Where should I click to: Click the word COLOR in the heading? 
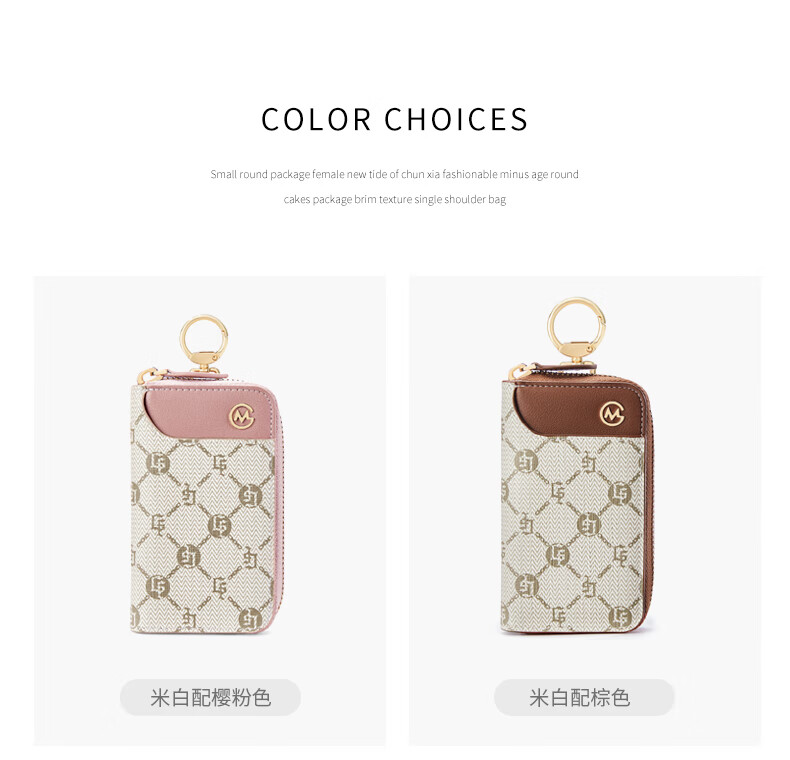coord(316,119)
